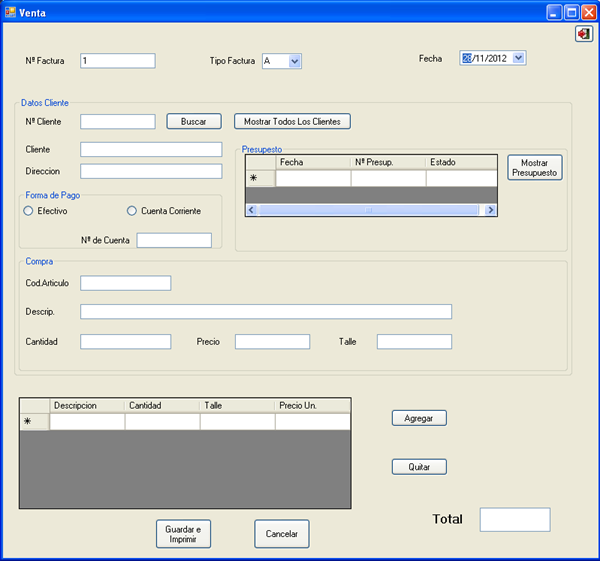Click the red exit door icon
Viewport: 600px width, 561px height.
point(584,34)
